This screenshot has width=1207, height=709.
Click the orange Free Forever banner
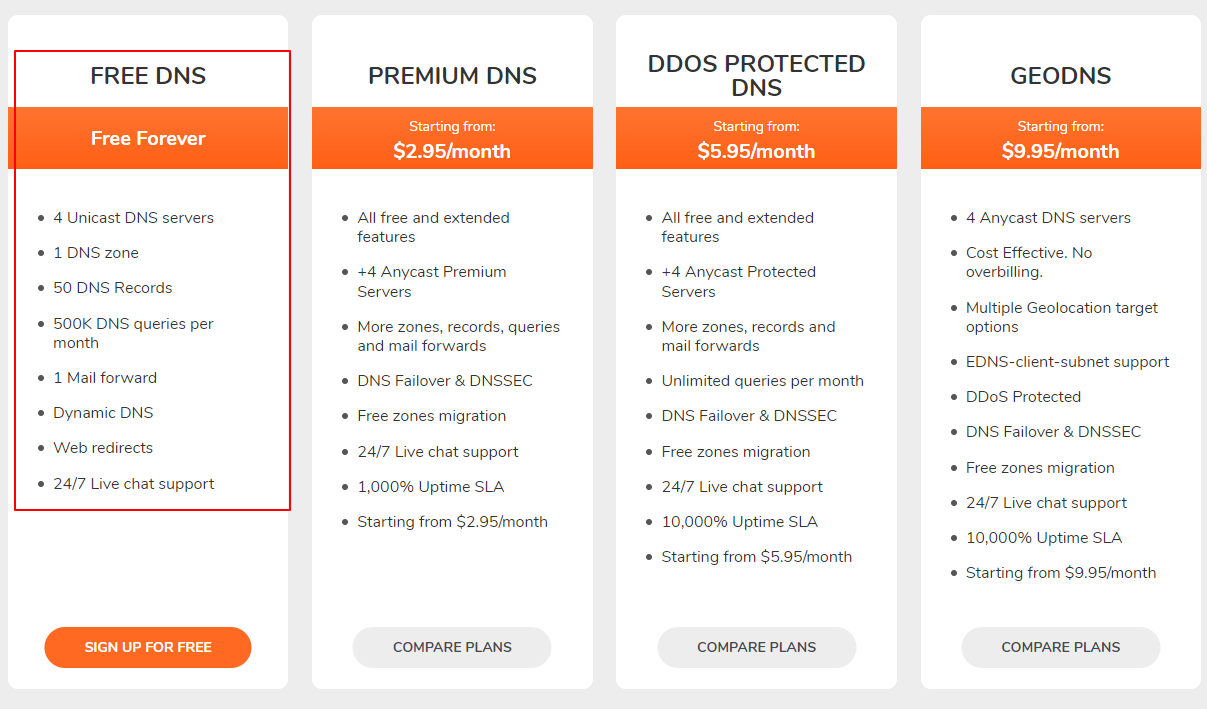(148, 138)
